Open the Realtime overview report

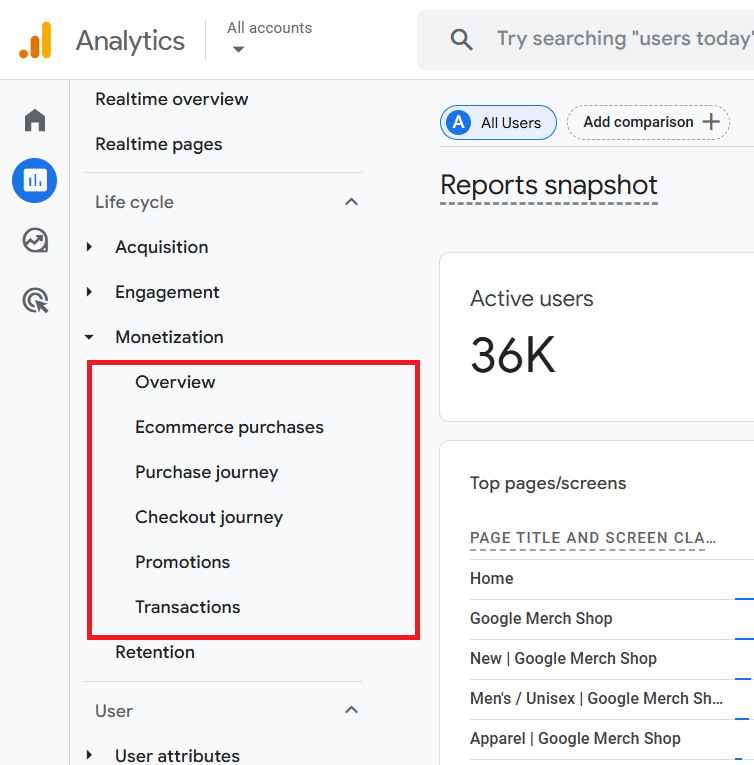(171, 99)
